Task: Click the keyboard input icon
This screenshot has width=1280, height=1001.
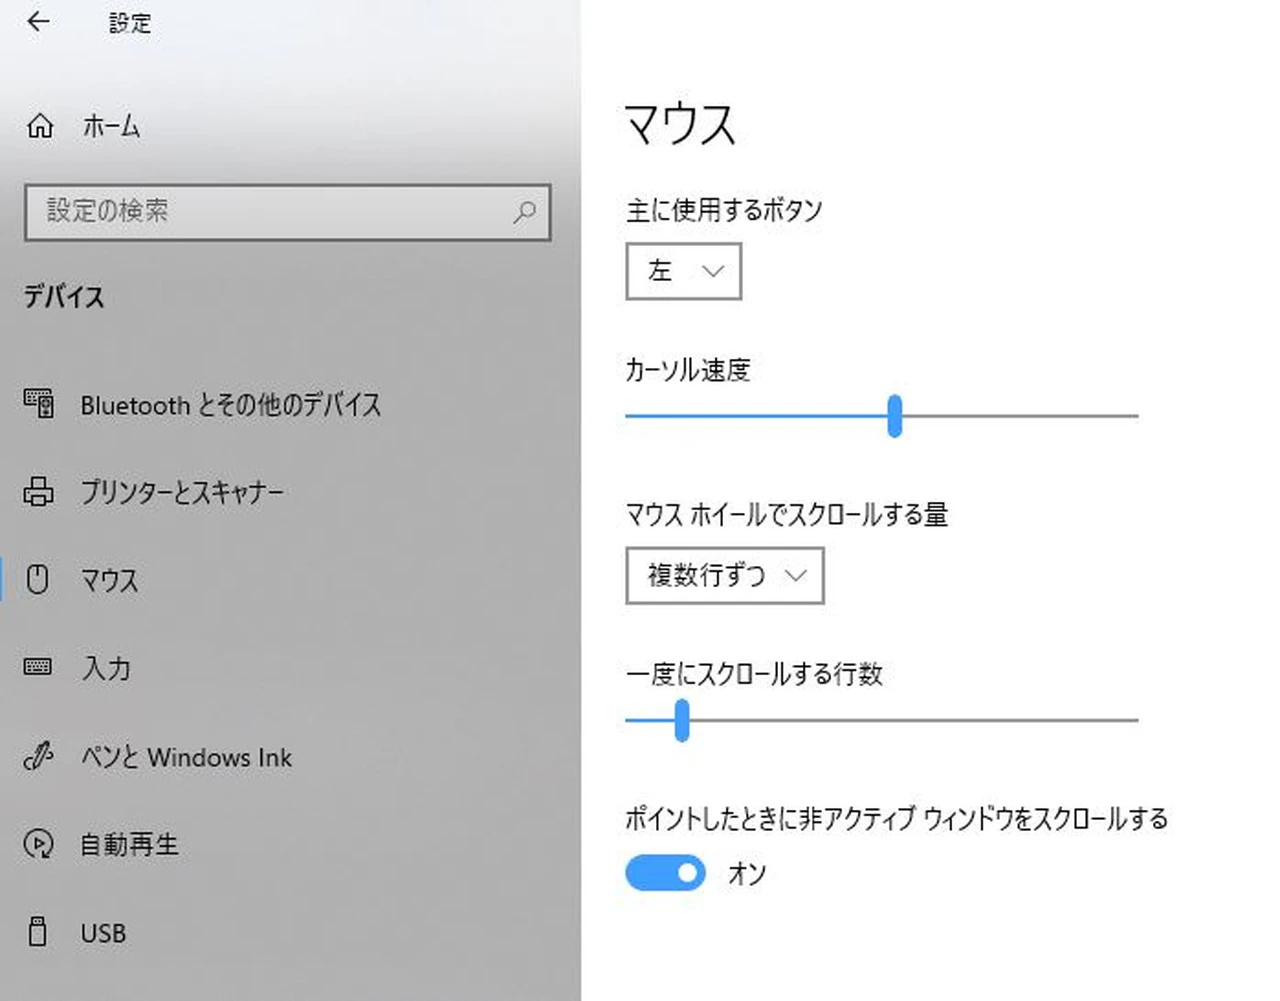Action: click(38, 667)
